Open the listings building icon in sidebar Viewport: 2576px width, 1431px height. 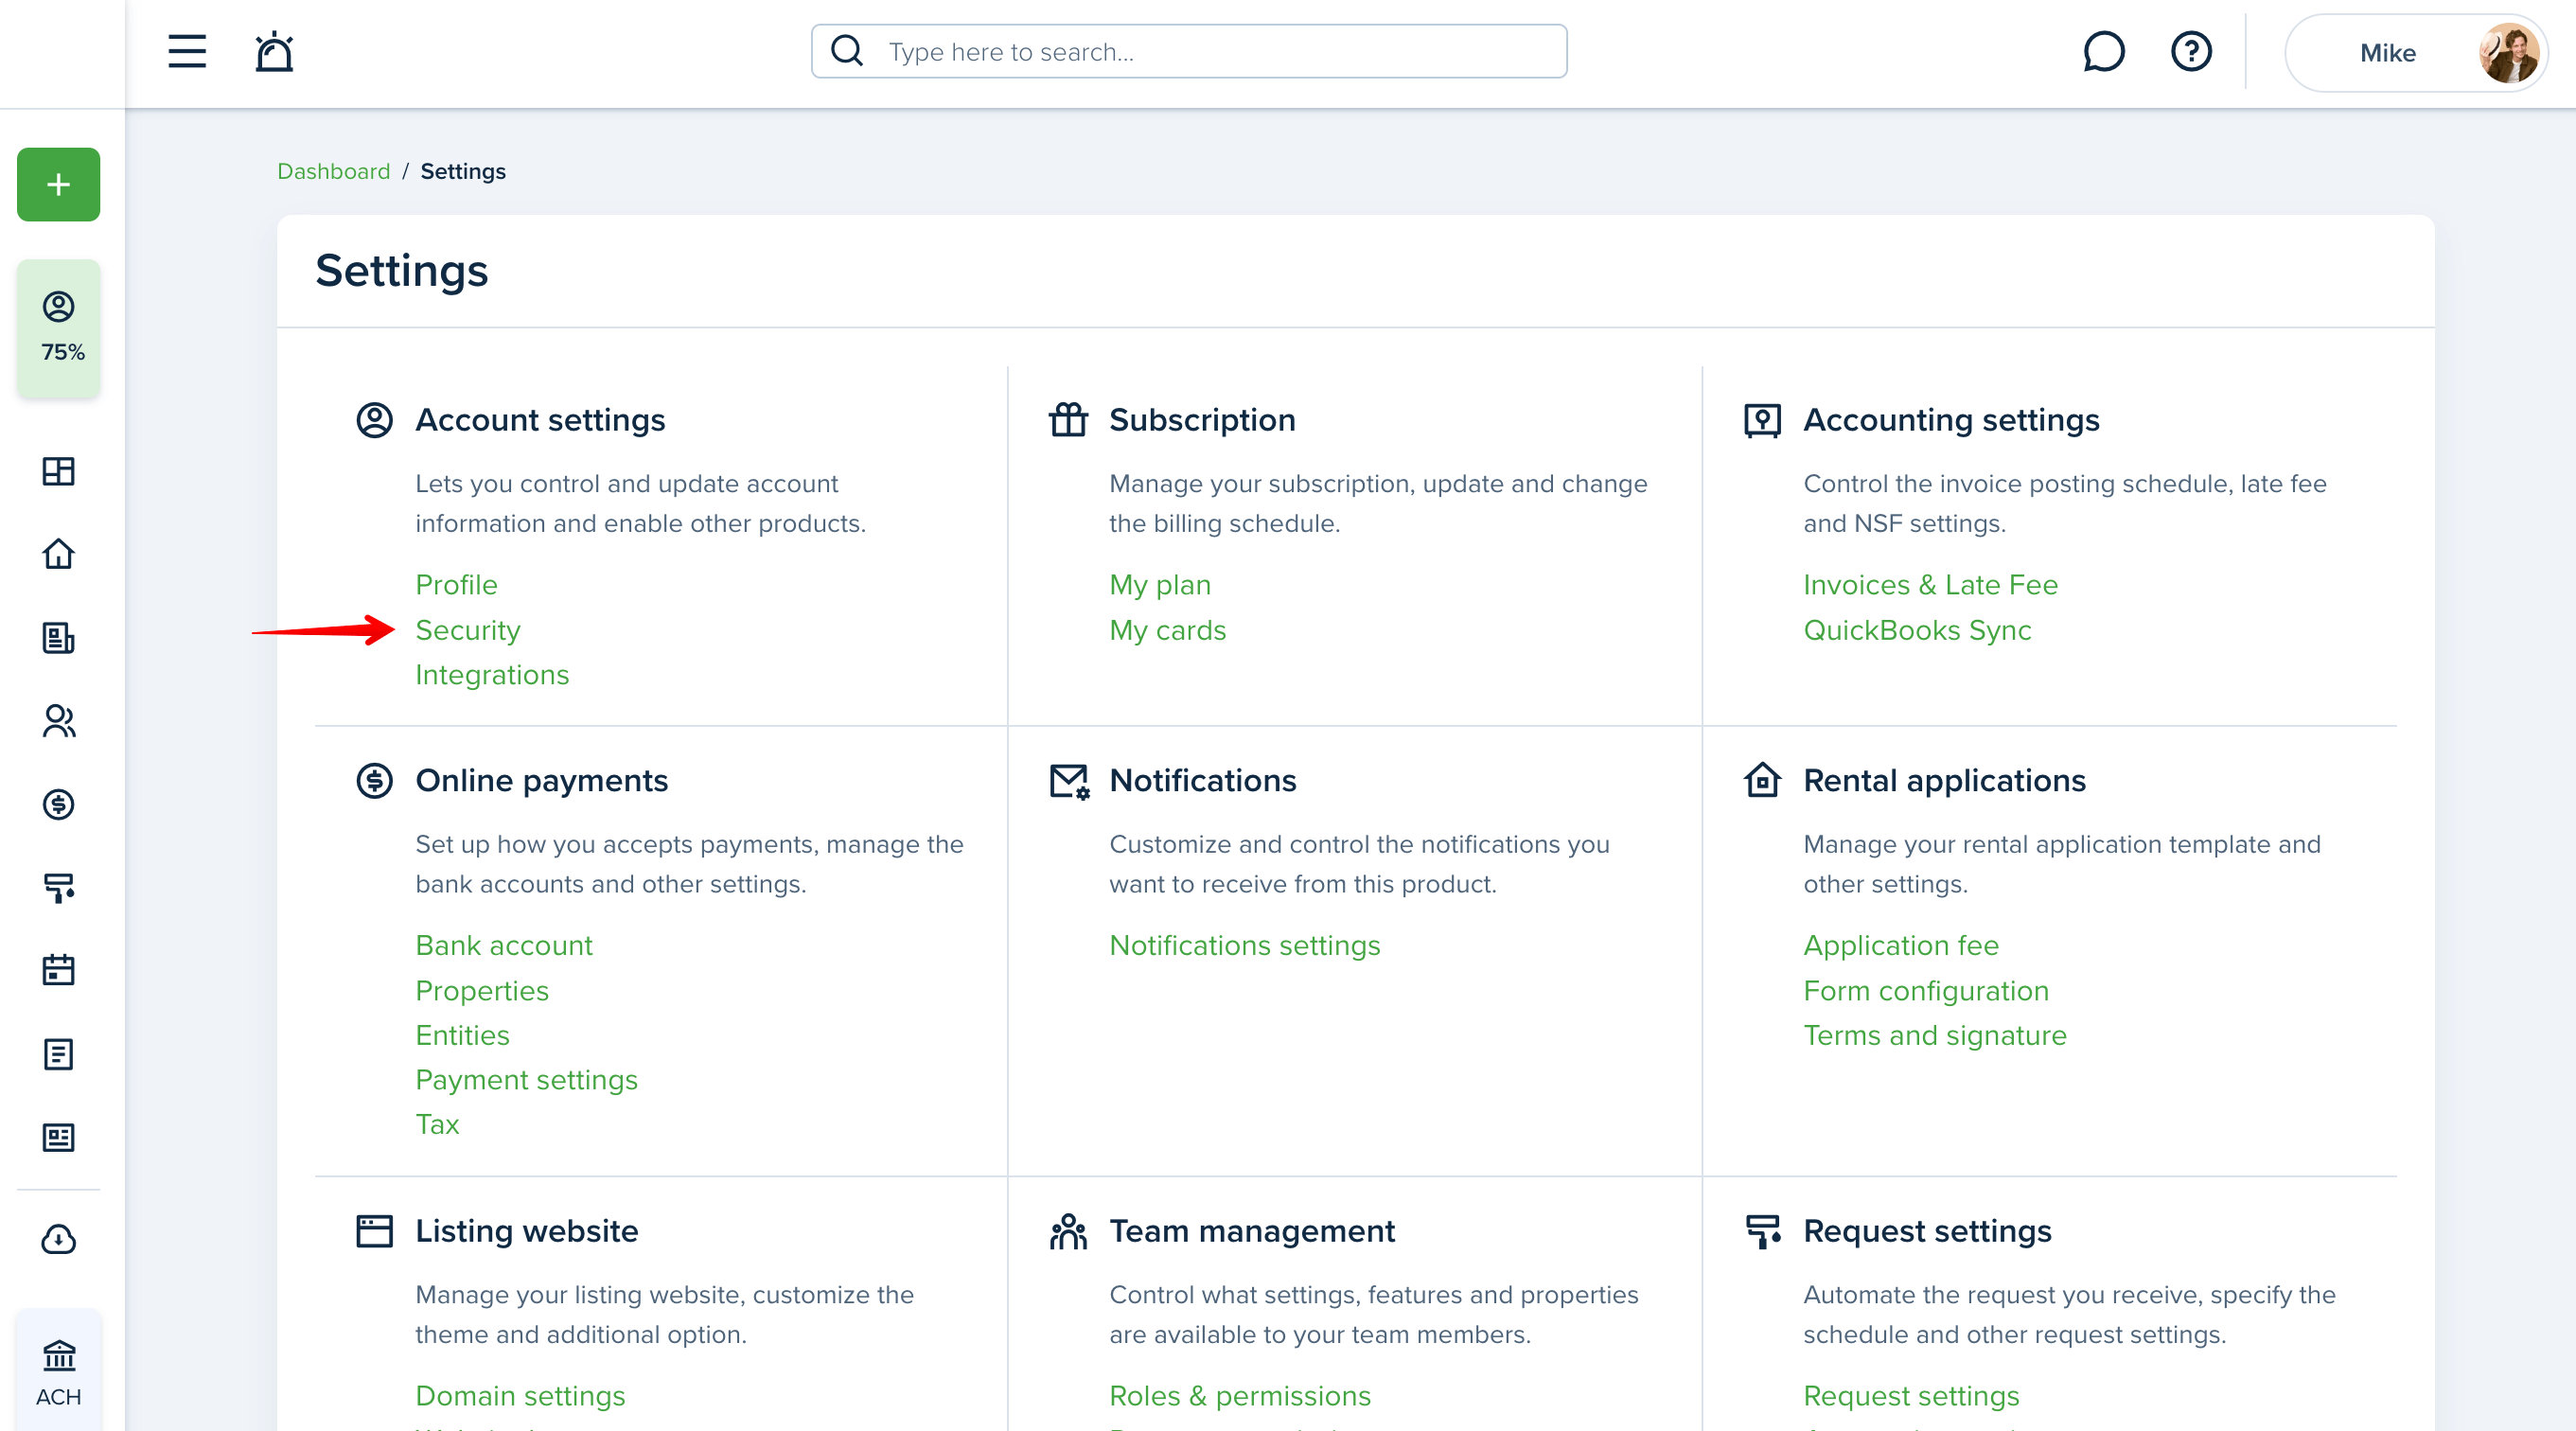(x=59, y=637)
